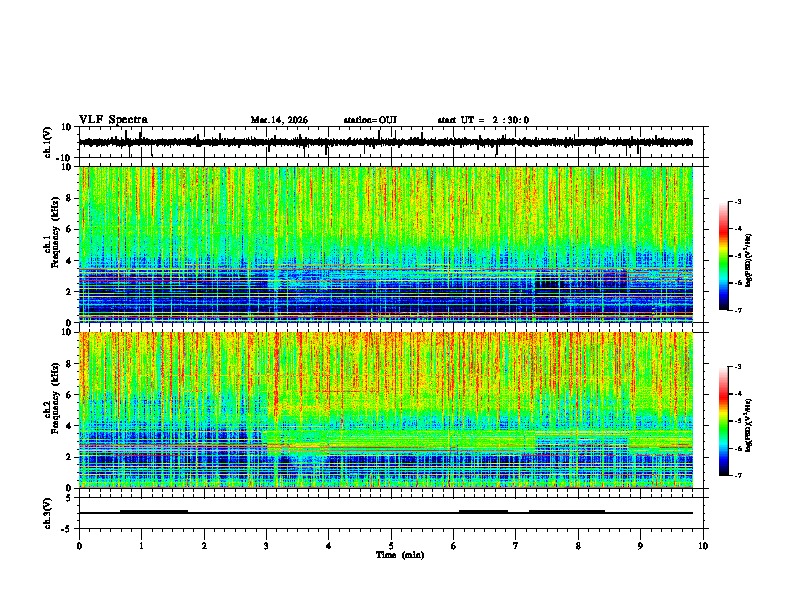Click the time axis tick label "4"
792x612 pixels.
point(329,546)
